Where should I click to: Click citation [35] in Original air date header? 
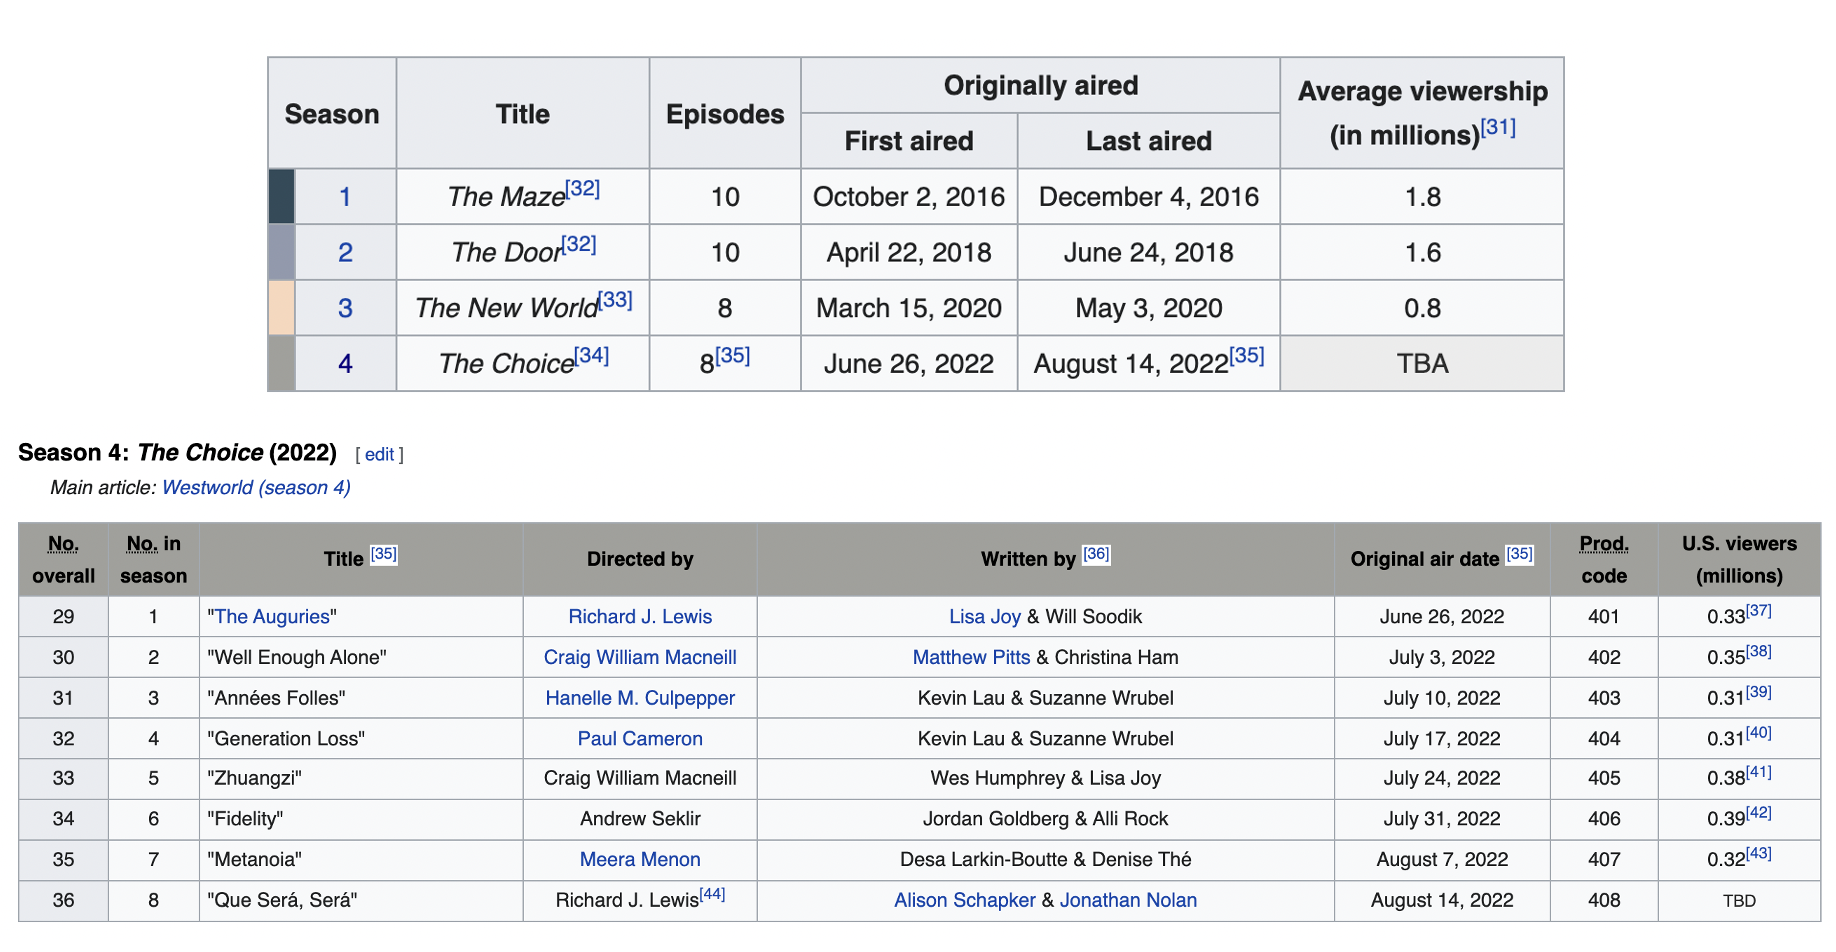(1519, 554)
